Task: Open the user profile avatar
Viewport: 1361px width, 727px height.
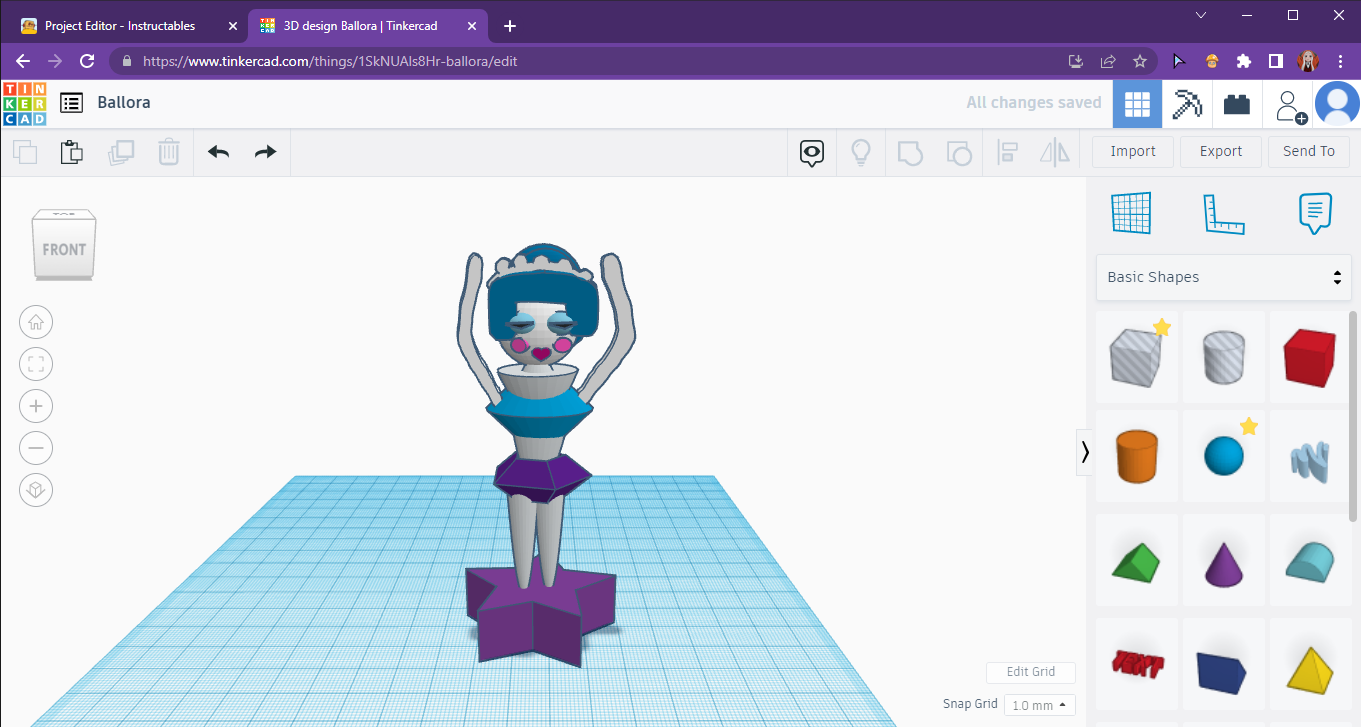Action: pos(1337,103)
